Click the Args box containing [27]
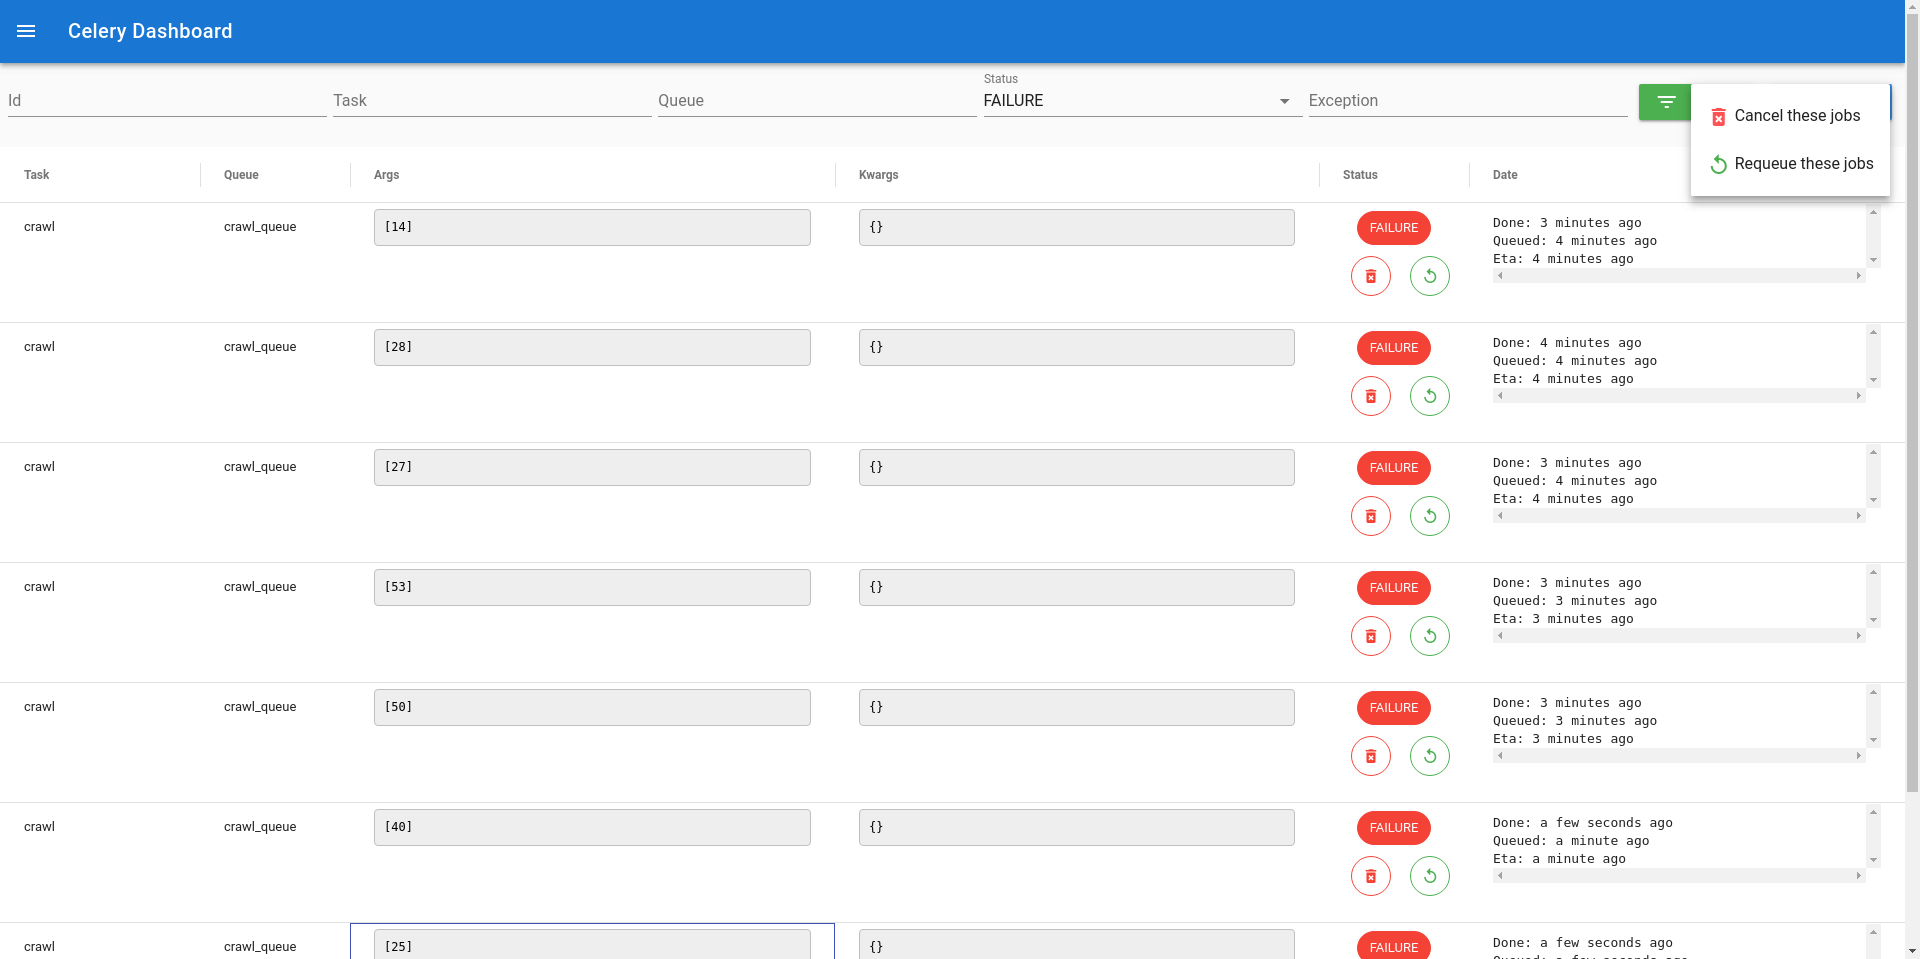The height and width of the screenshot is (959, 1920). [x=592, y=467]
